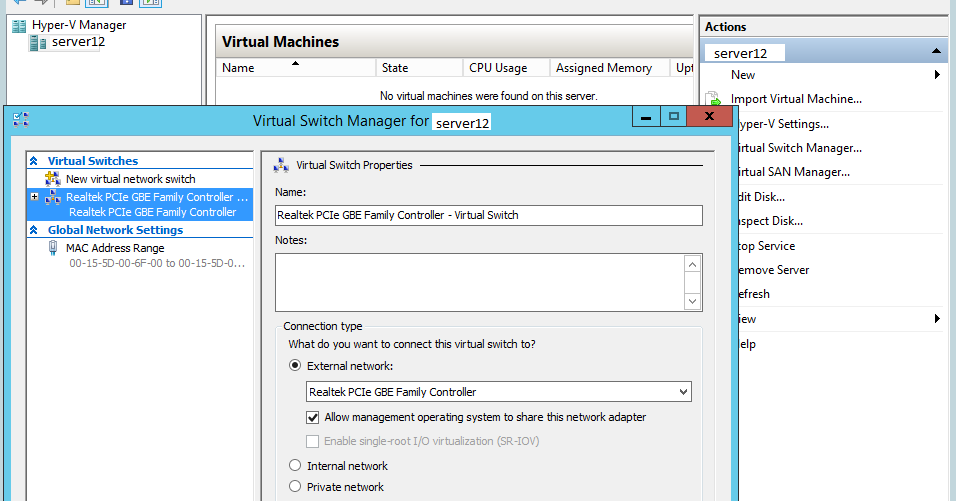Open the New submenu arrow in Actions
Screen dimensions: 956x501
(x=937, y=75)
